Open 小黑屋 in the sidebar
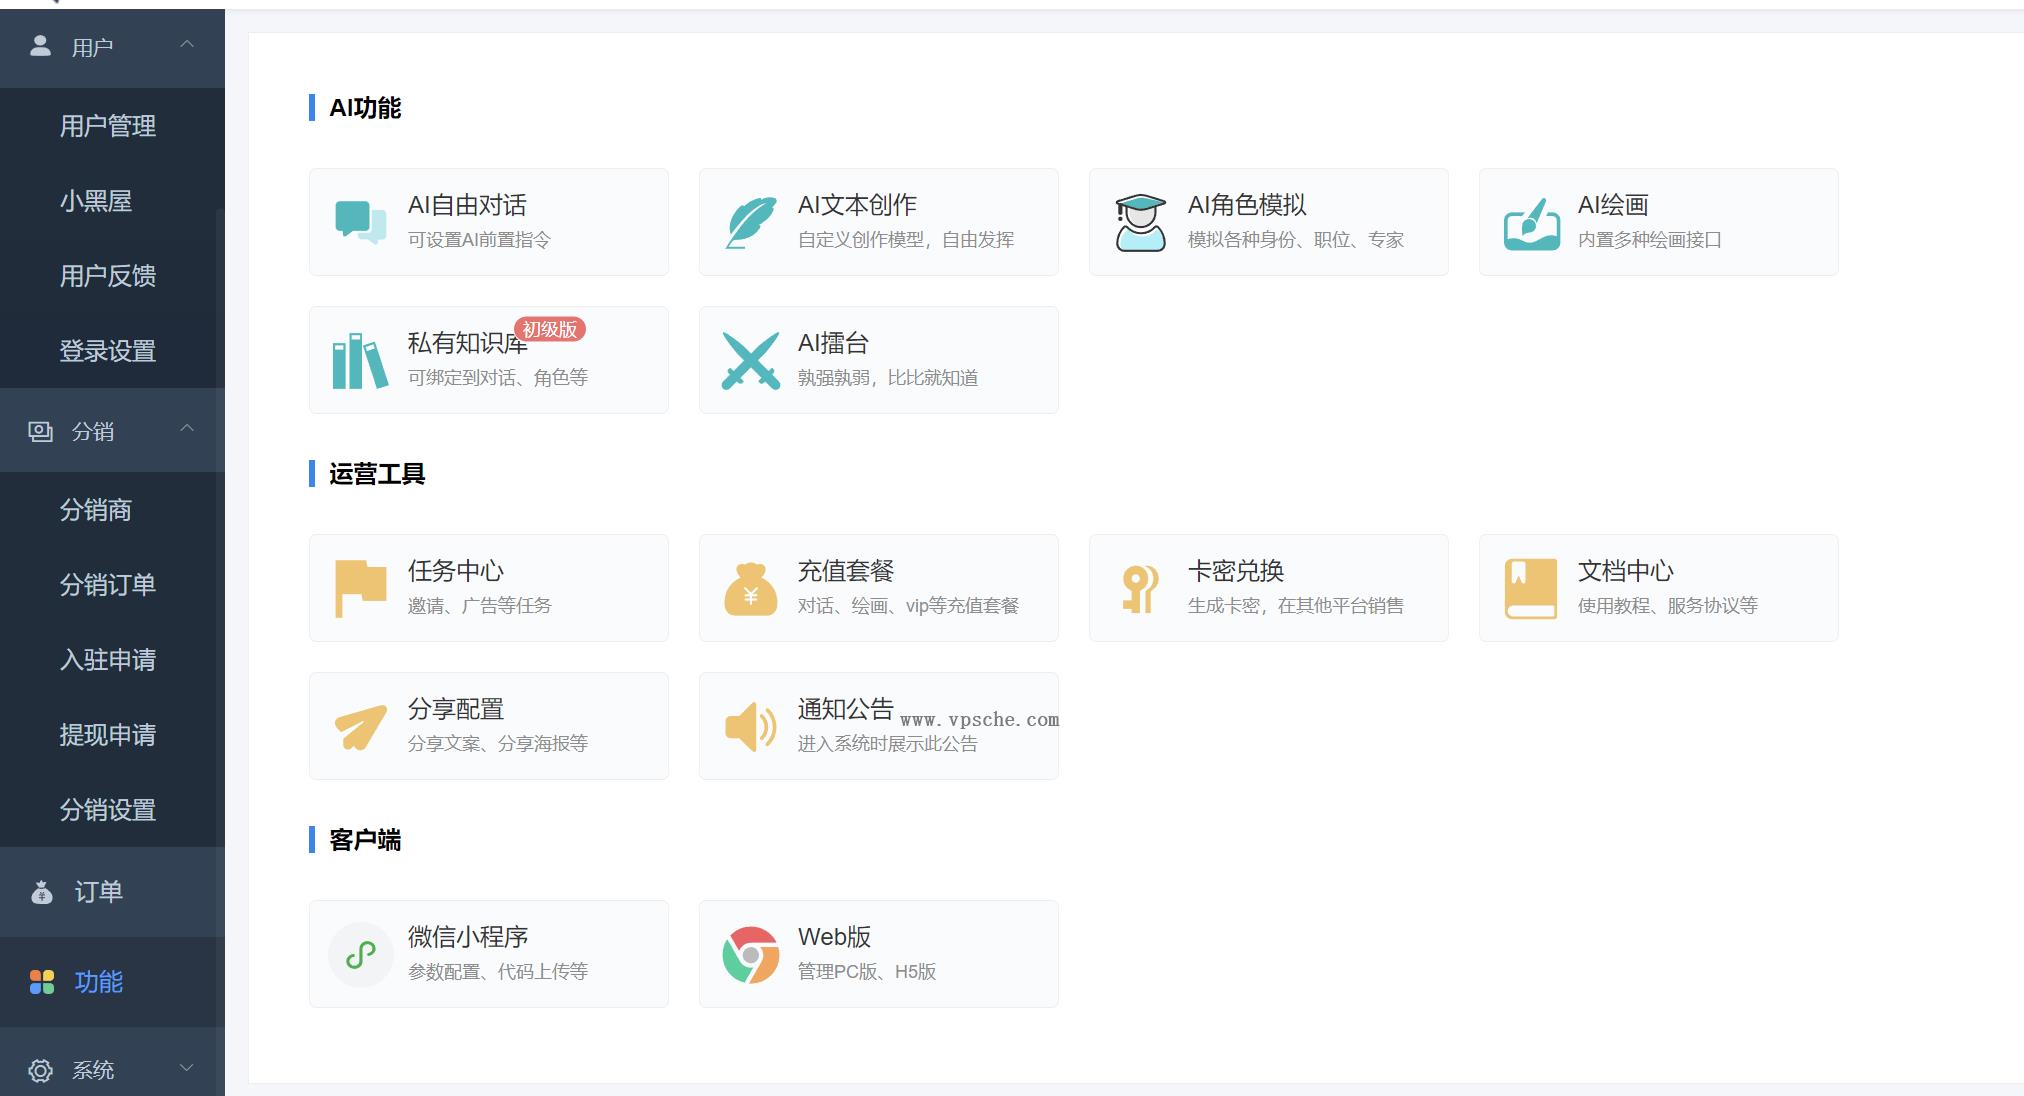Viewport: 2024px width, 1096px height. click(96, 201)
